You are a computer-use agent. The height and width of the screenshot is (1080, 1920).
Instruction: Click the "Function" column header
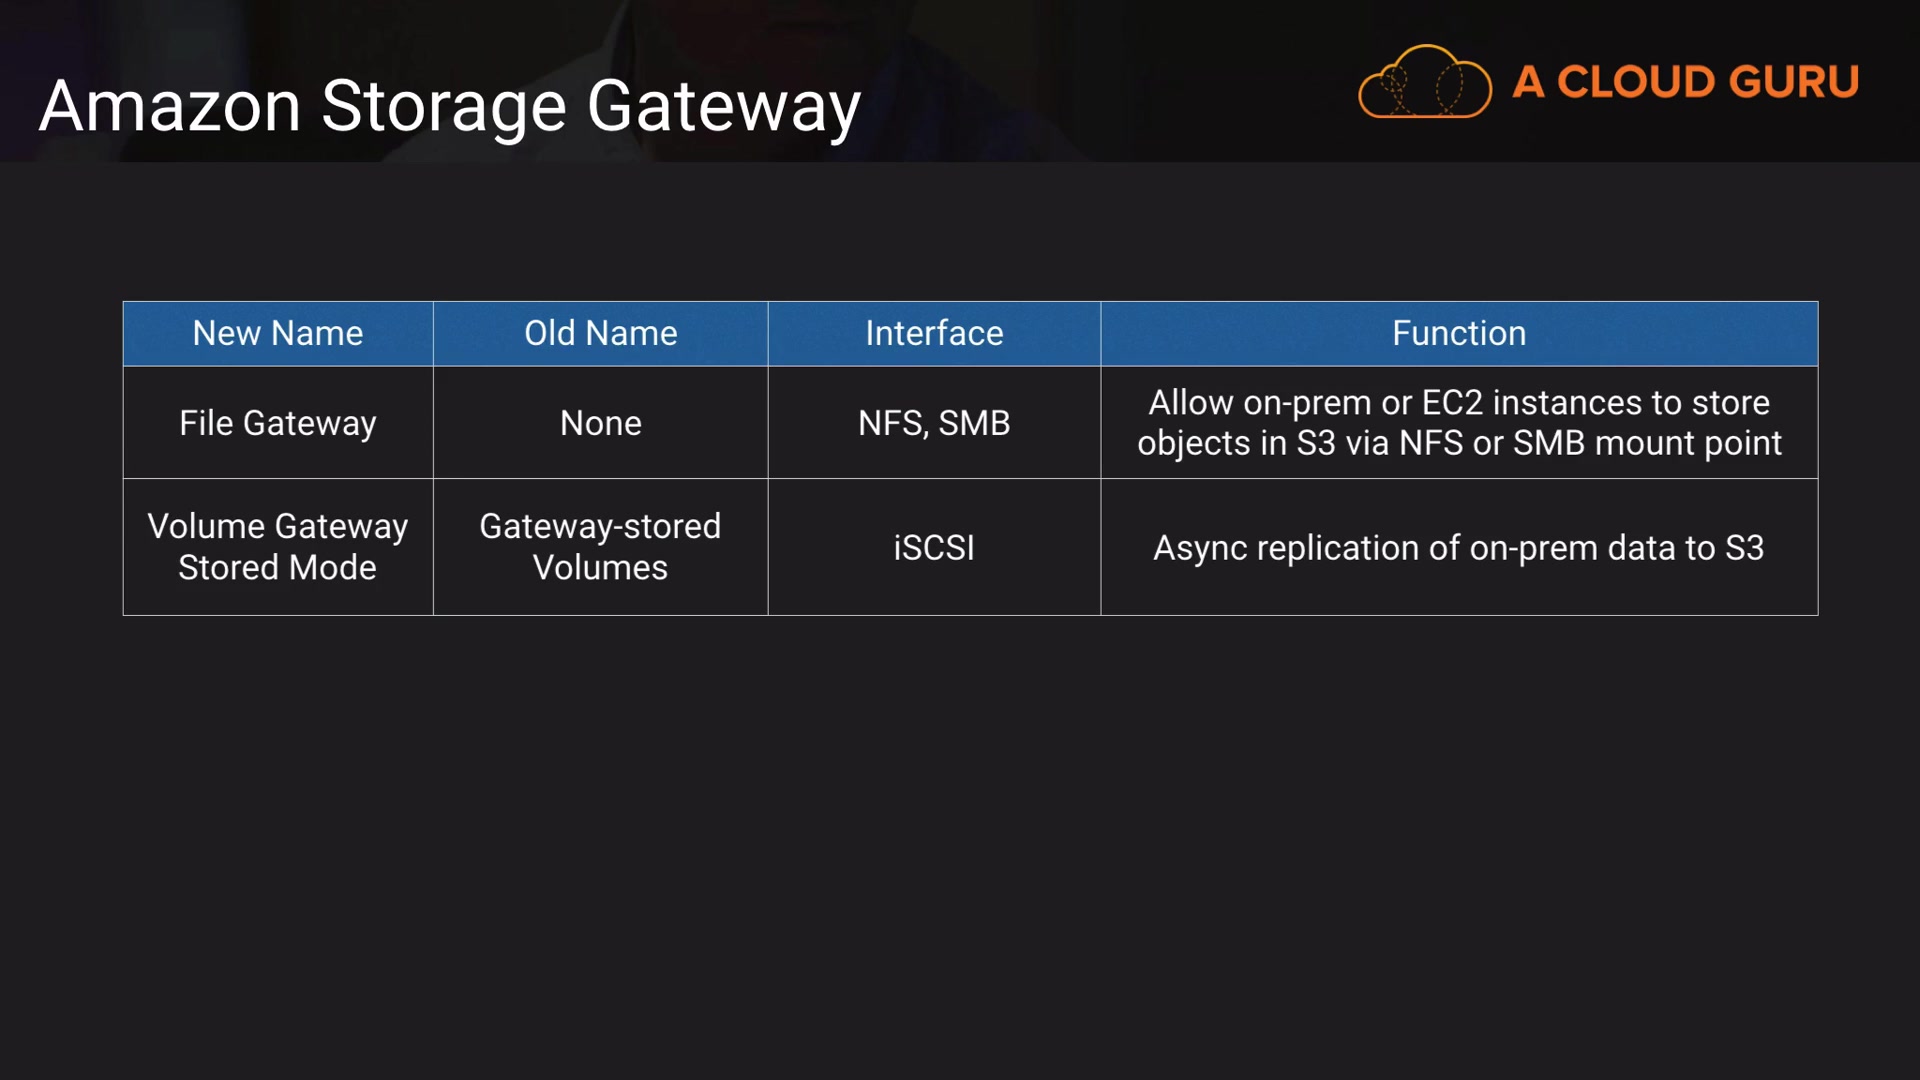coord(1459,333)
